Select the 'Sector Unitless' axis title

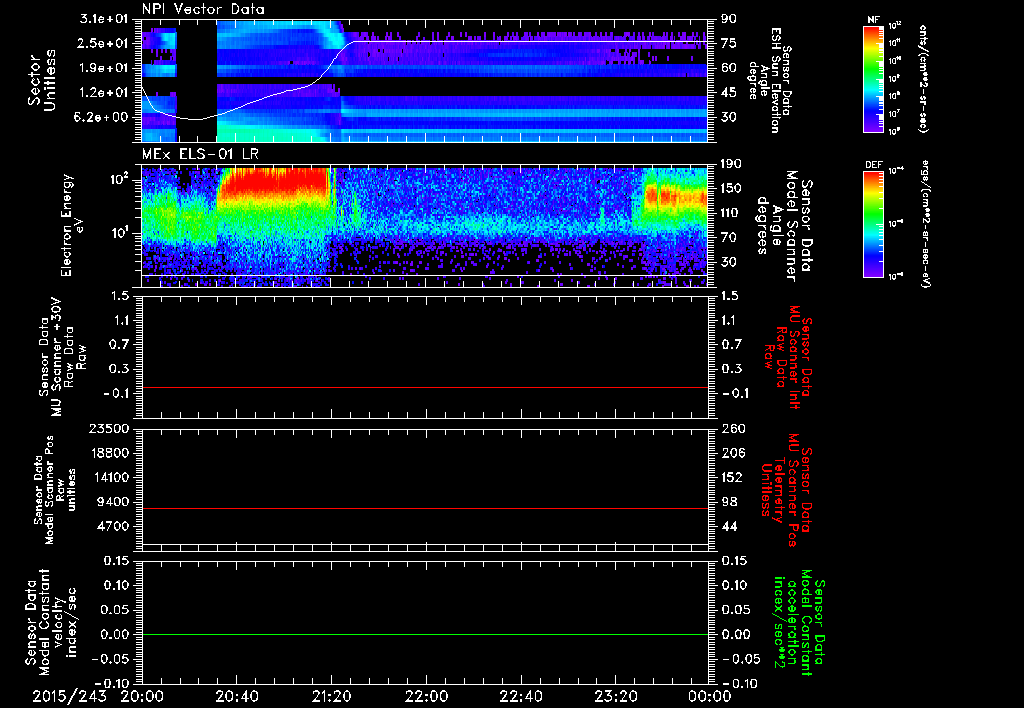42,80
